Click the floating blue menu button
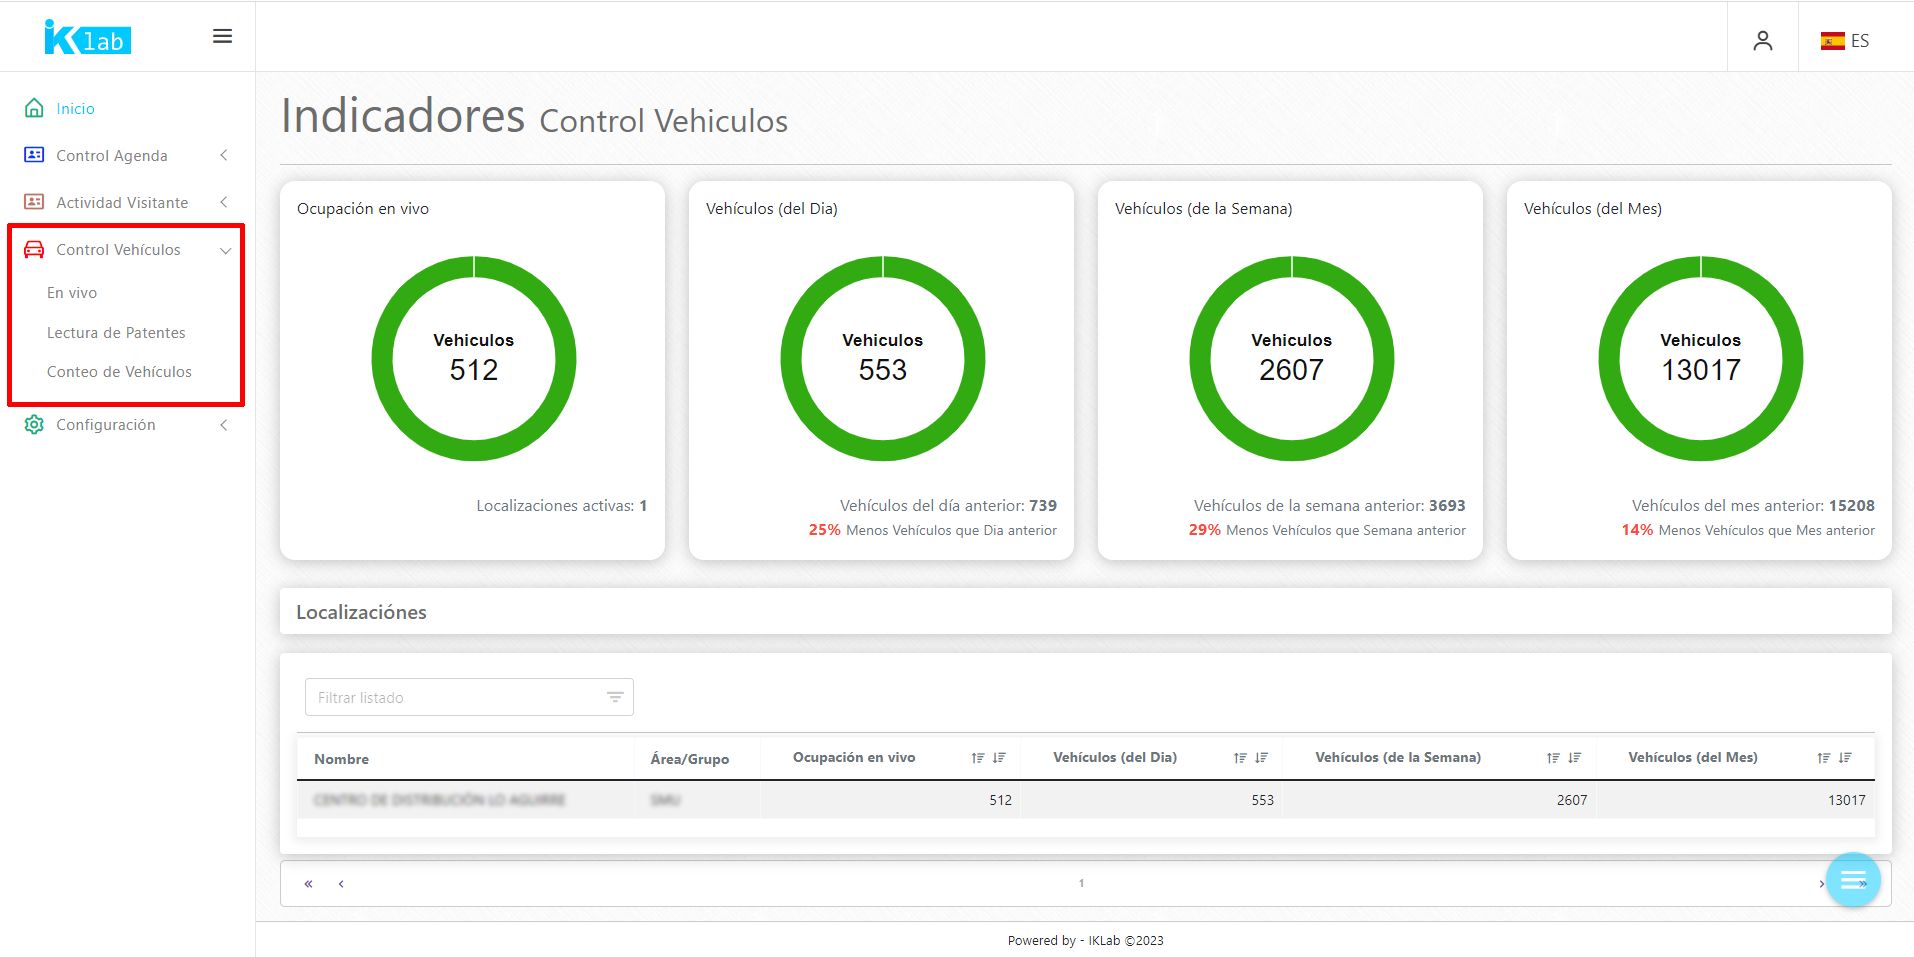 [1852, 880]
